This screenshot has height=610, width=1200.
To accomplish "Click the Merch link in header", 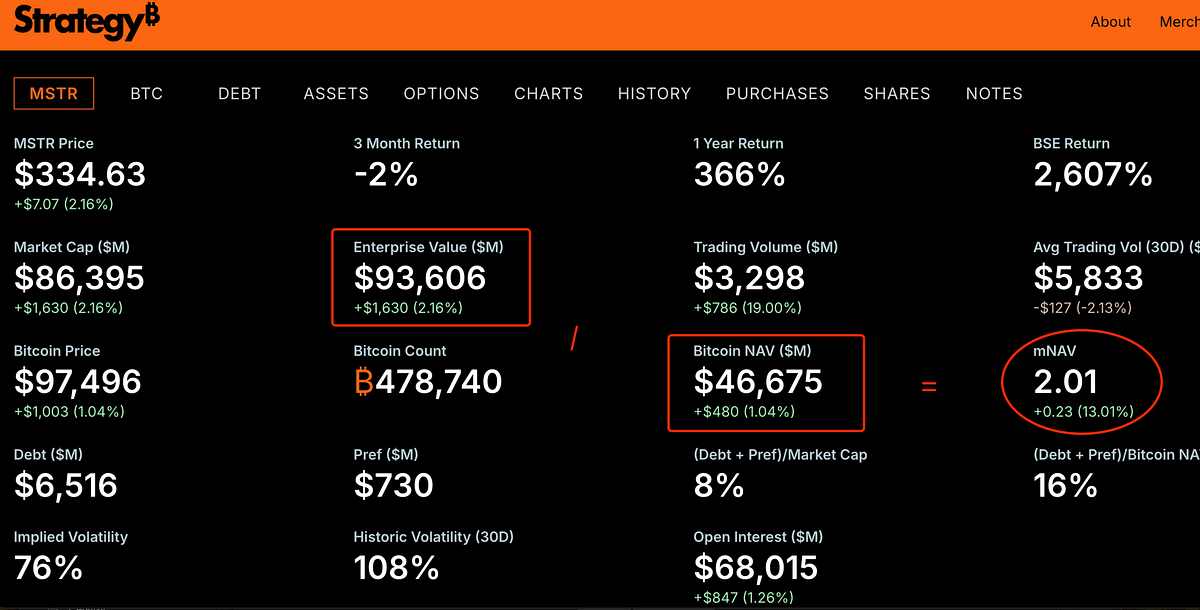I will pyautogui.click(x=1178, y=21).
